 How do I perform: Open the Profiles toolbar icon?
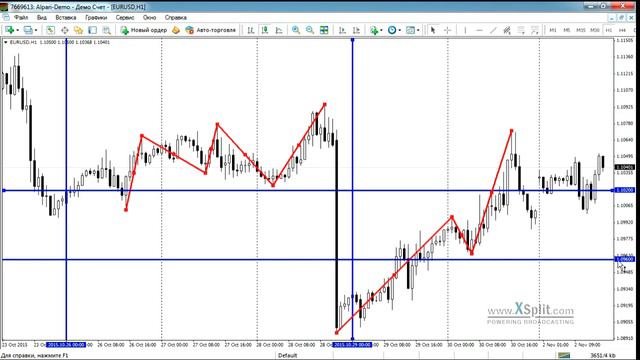tap(28, 30)
